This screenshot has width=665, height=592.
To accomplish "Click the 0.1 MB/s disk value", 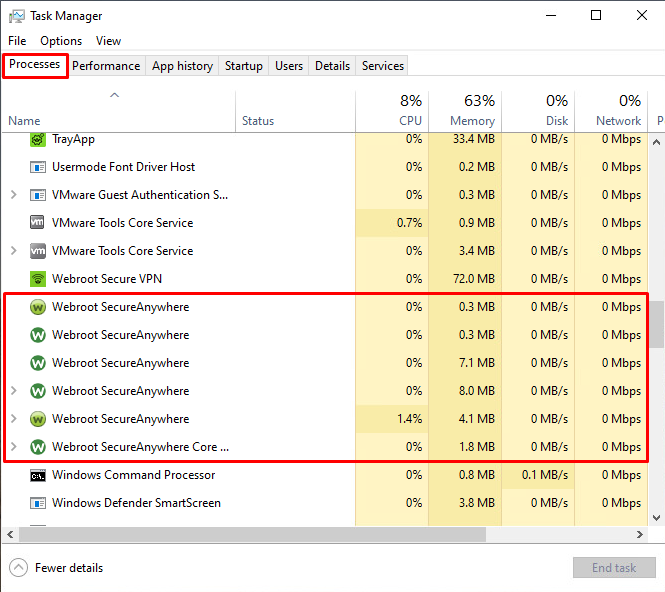I will (x=545, y=475).
